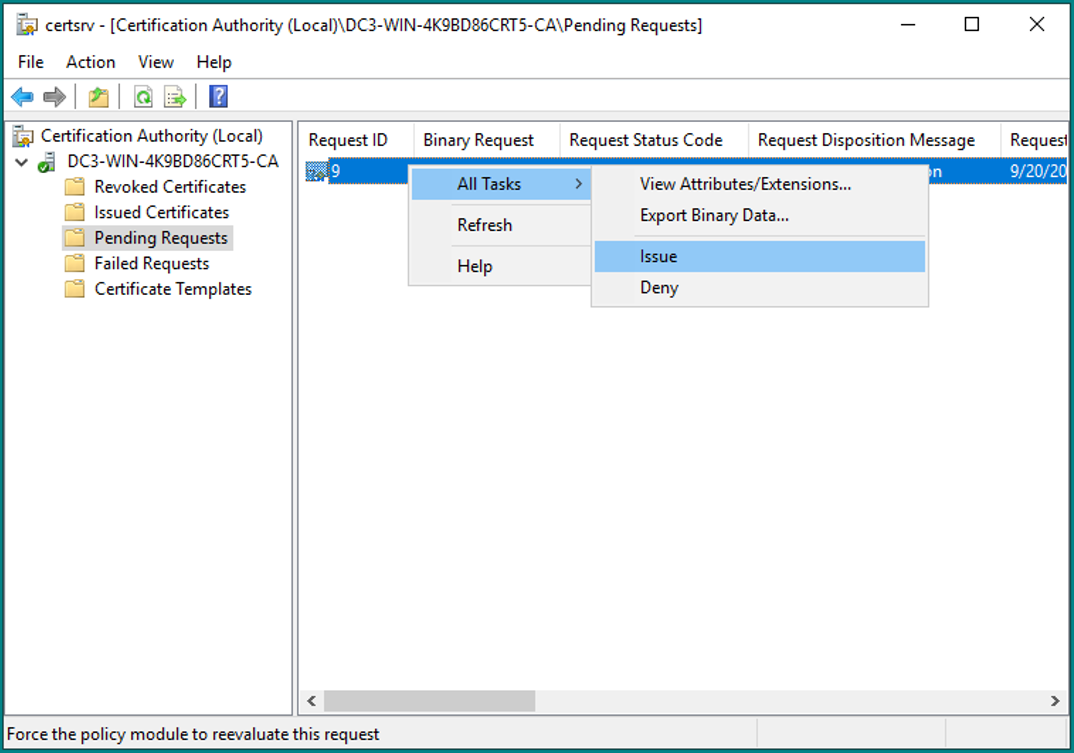
Task: Sort by the Request Status Code column header
Action: pos(646,140)
